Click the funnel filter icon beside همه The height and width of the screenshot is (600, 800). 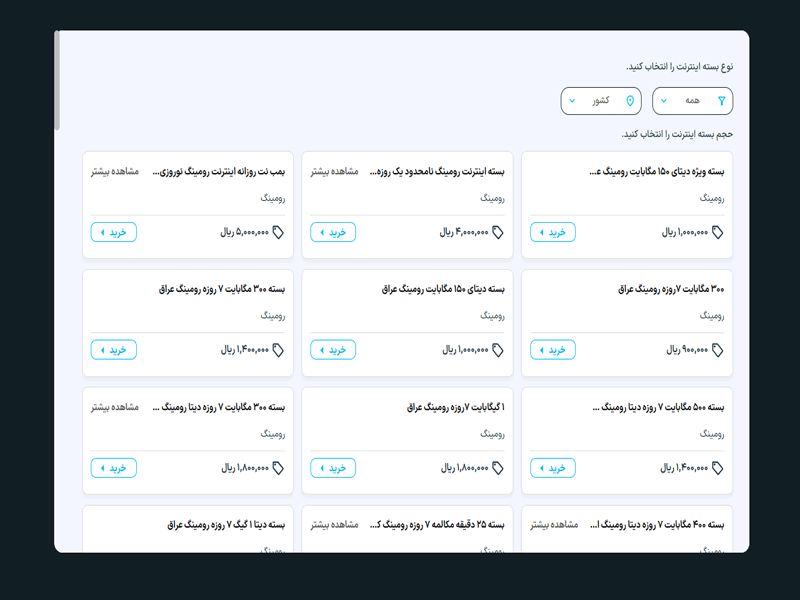coord(722,101)
